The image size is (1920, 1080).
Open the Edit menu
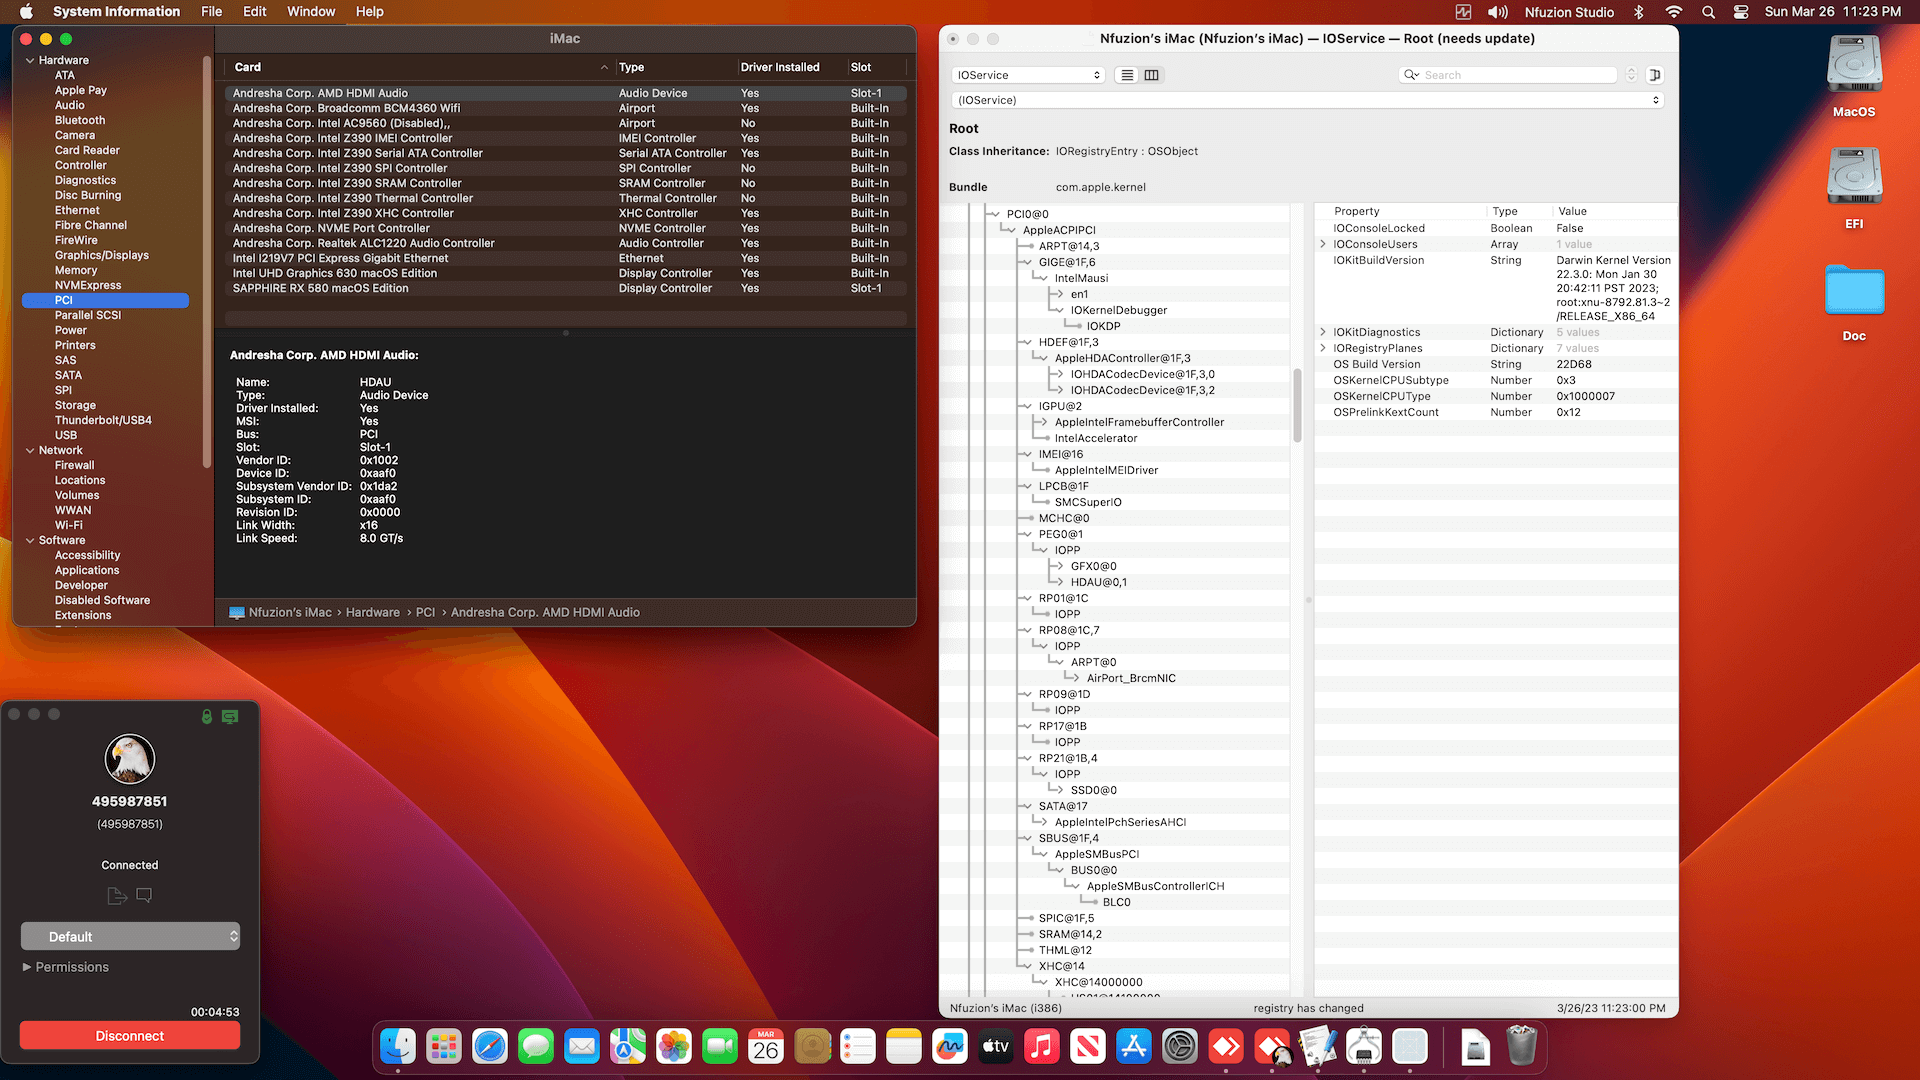254,12
